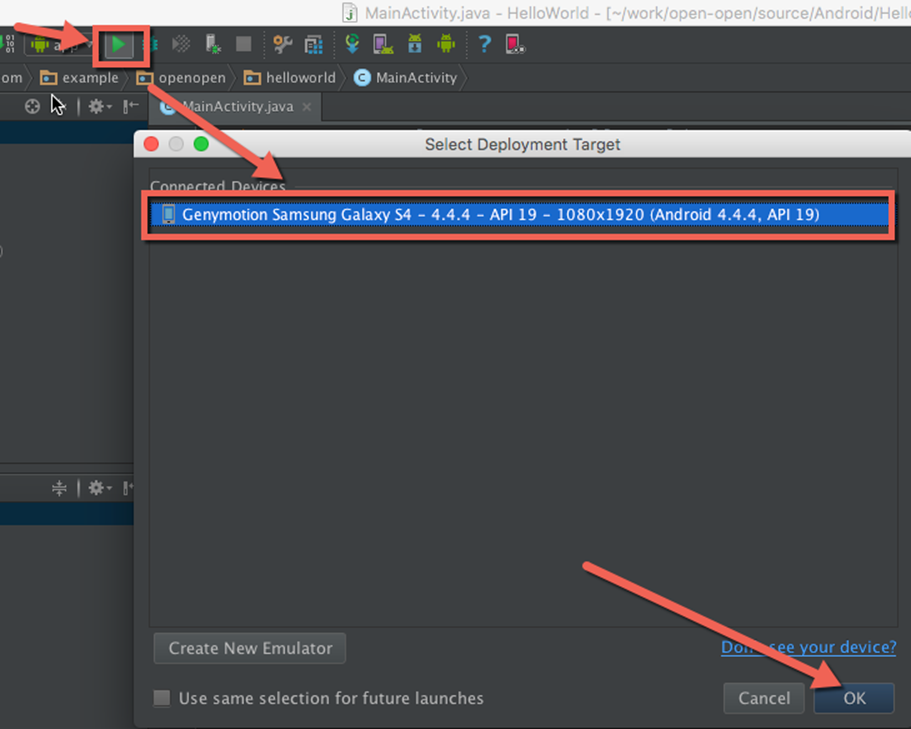Viewport: 911px width, 729px height.
Task: Open the lower panel gear settings menu
Action: (96, 489)
